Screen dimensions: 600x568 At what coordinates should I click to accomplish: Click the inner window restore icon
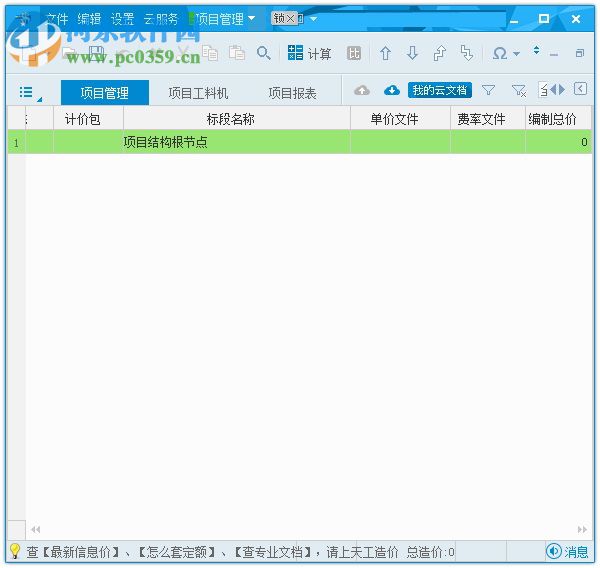(580, 53)
